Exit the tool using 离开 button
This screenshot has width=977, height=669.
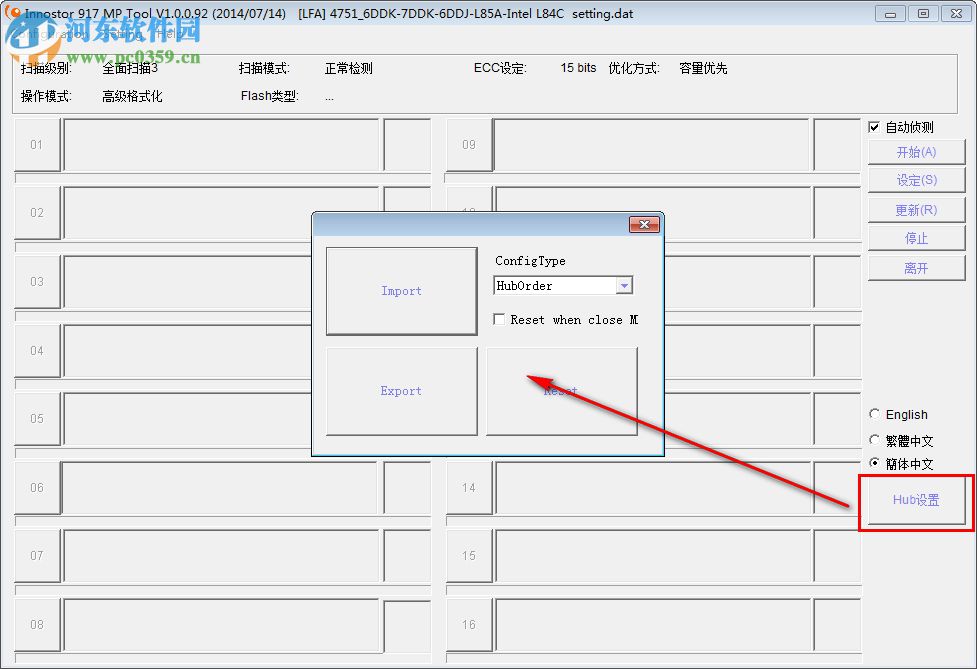(x=915, y=267)
